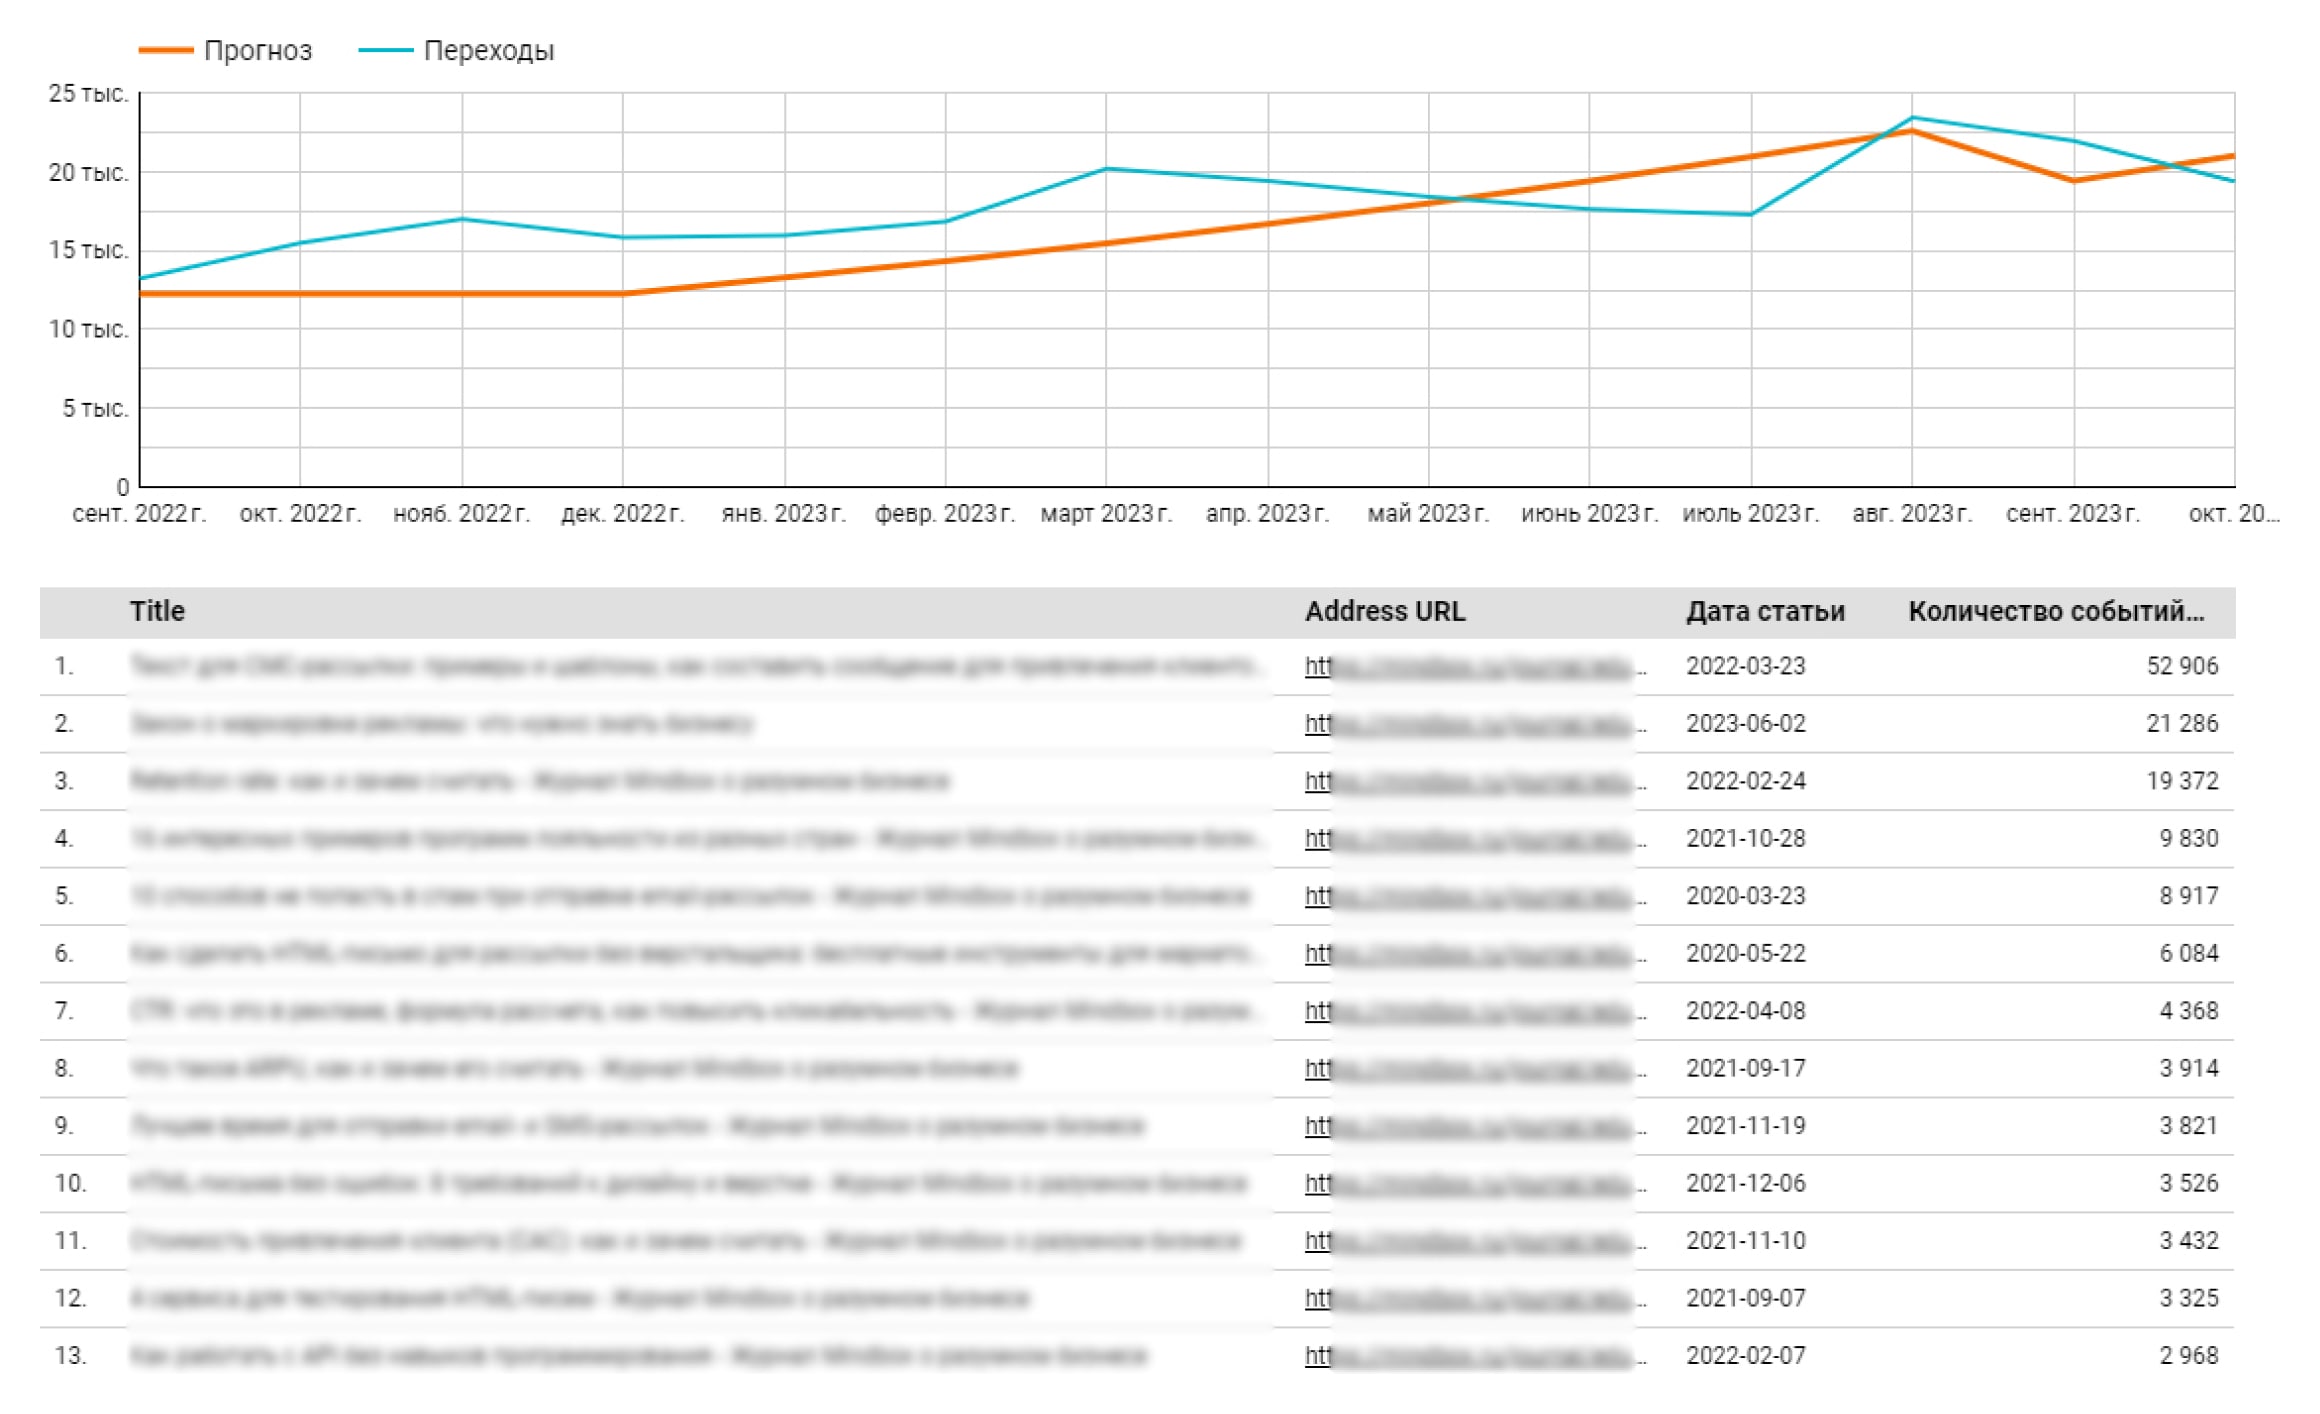Open the URL link in row 9
Viewport: 2320px width, 1414px height.
[1475, 1126]
